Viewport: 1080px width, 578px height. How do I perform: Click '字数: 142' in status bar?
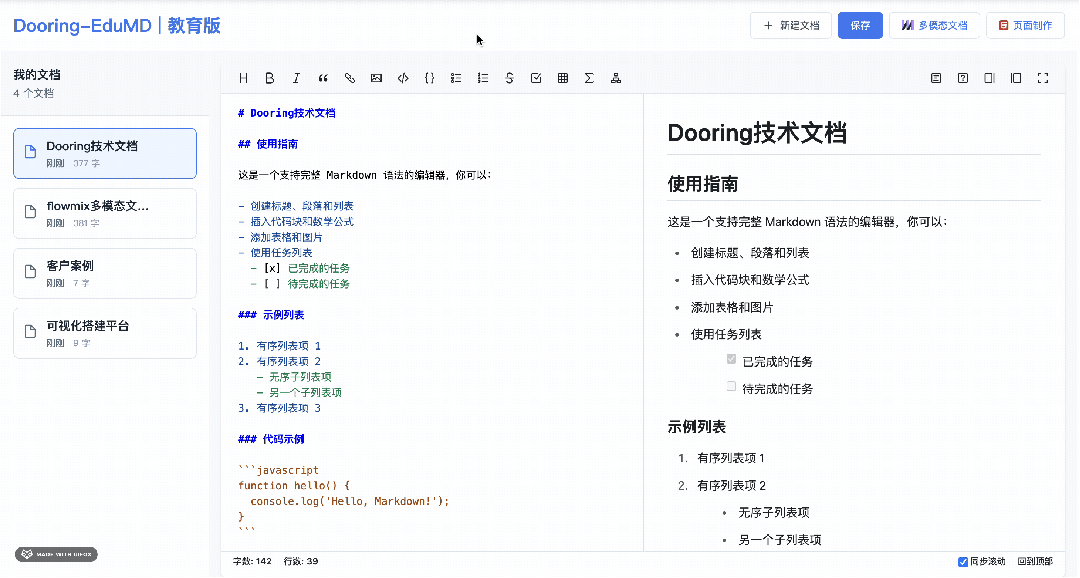click(252, 561)
